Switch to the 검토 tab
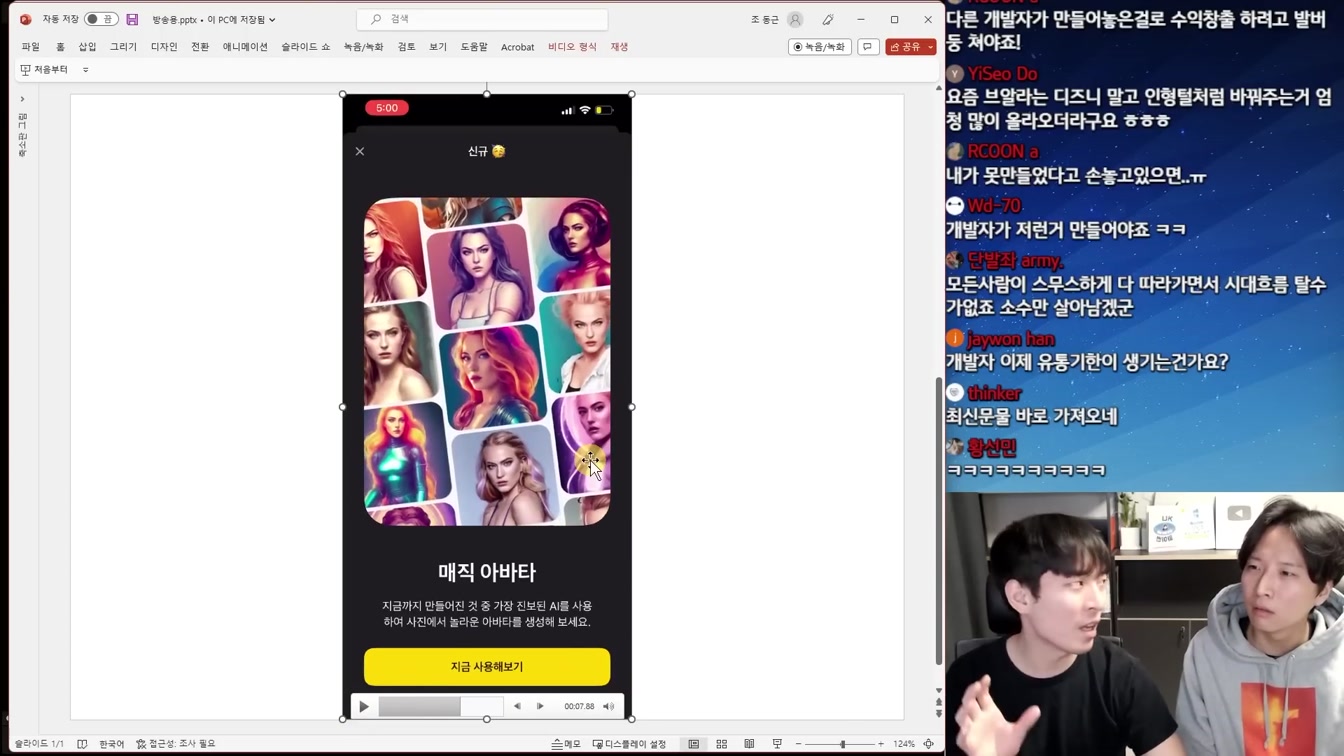 (406, 47)
